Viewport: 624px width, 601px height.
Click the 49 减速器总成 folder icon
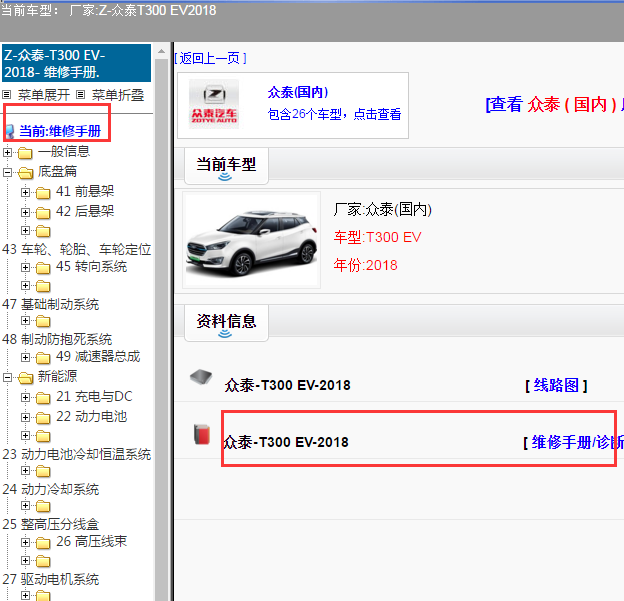click(x=43, y=357)
